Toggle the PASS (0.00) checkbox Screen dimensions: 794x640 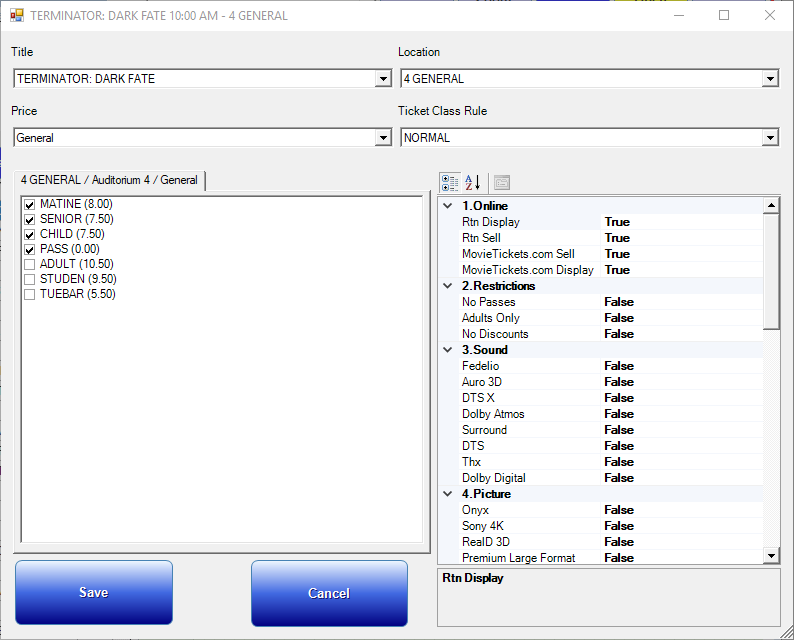pyautogui.click(x=29, y=250)
